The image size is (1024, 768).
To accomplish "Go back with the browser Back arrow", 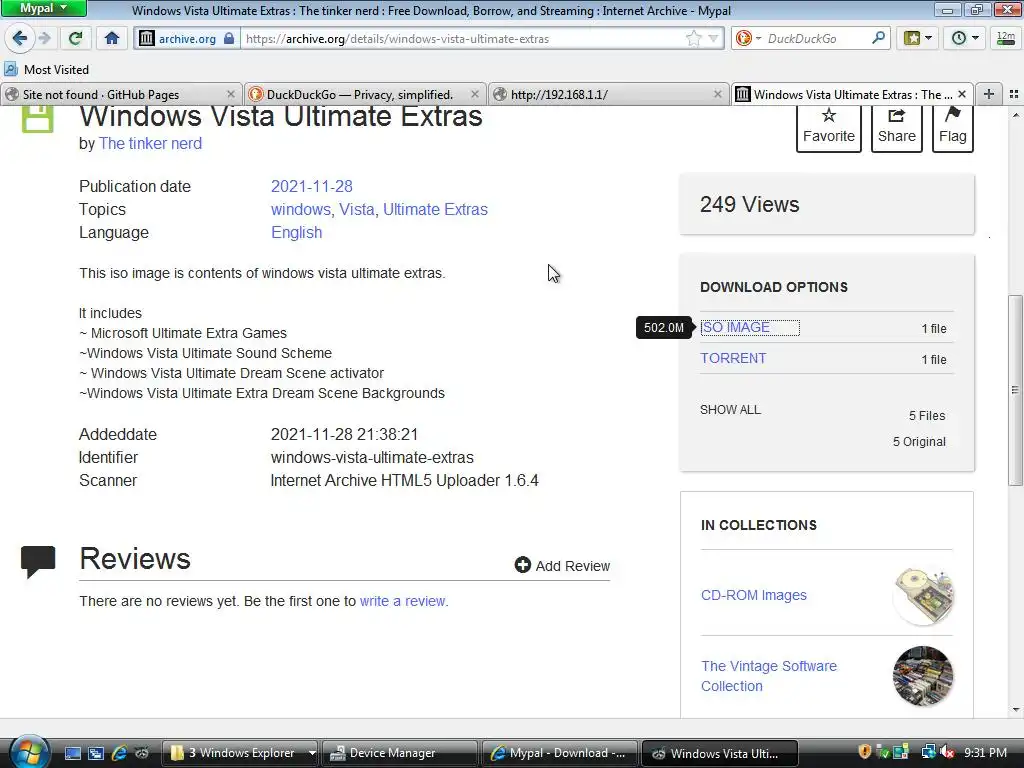I will [x=20, y=39].
